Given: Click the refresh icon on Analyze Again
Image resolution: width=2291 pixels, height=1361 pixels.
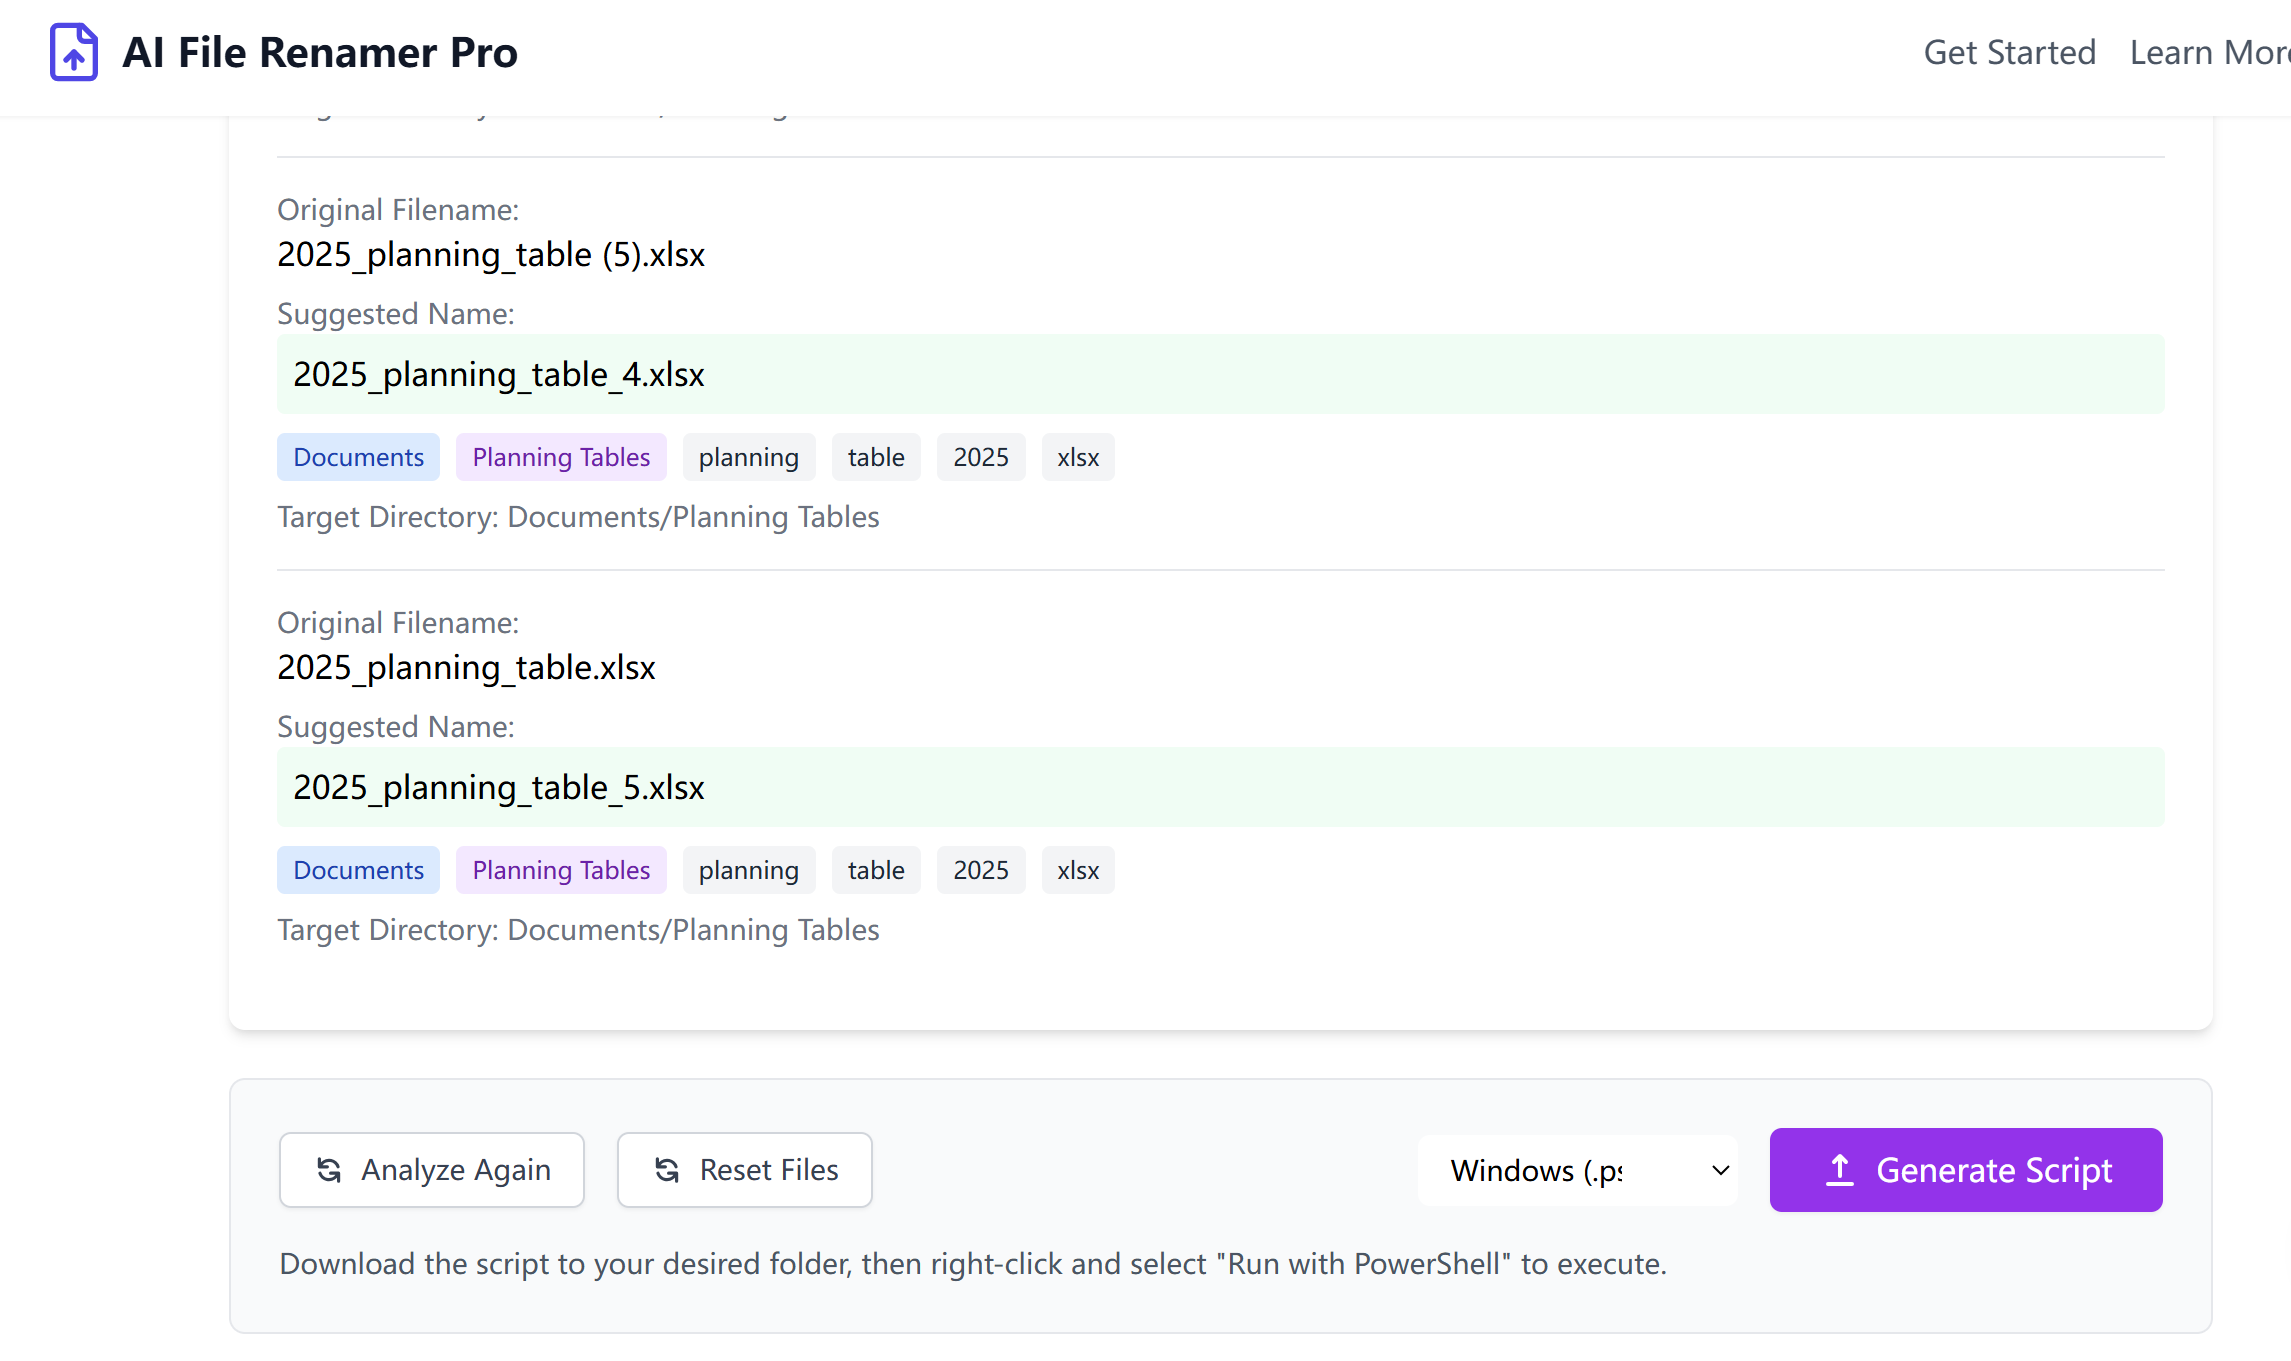Looking at the screenshot, I should click(329, 1170).
